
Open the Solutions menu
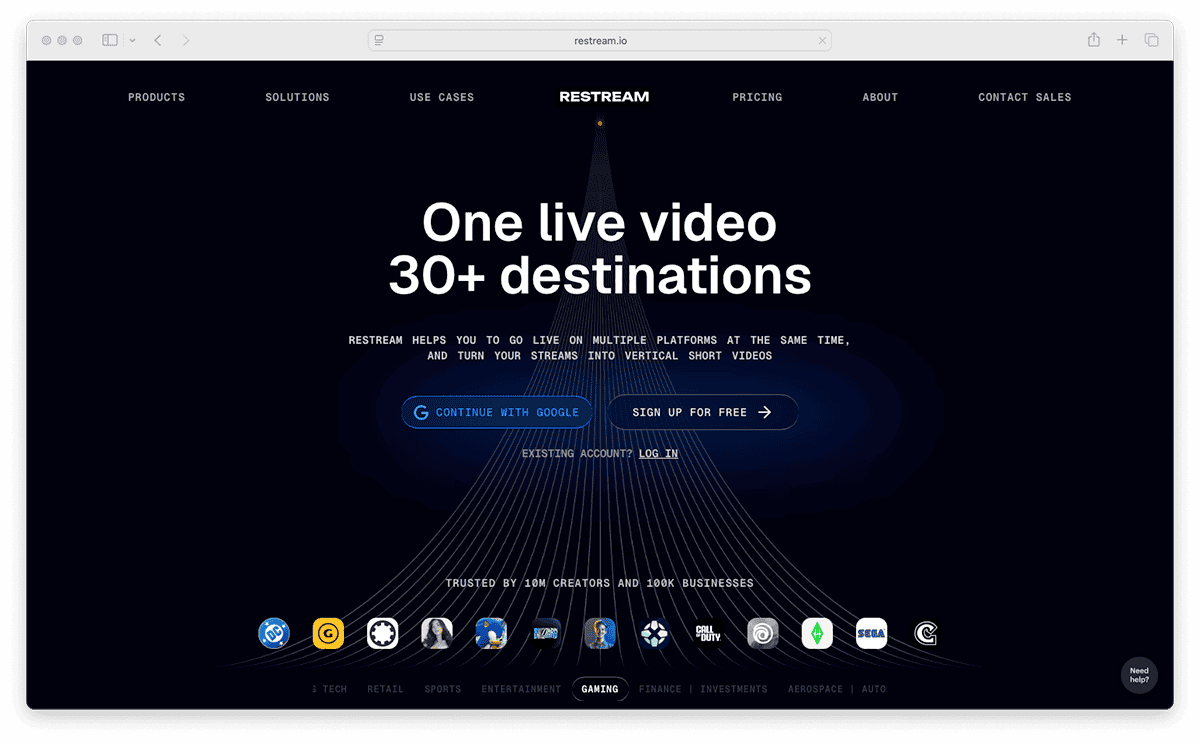[x=297, y=97]
